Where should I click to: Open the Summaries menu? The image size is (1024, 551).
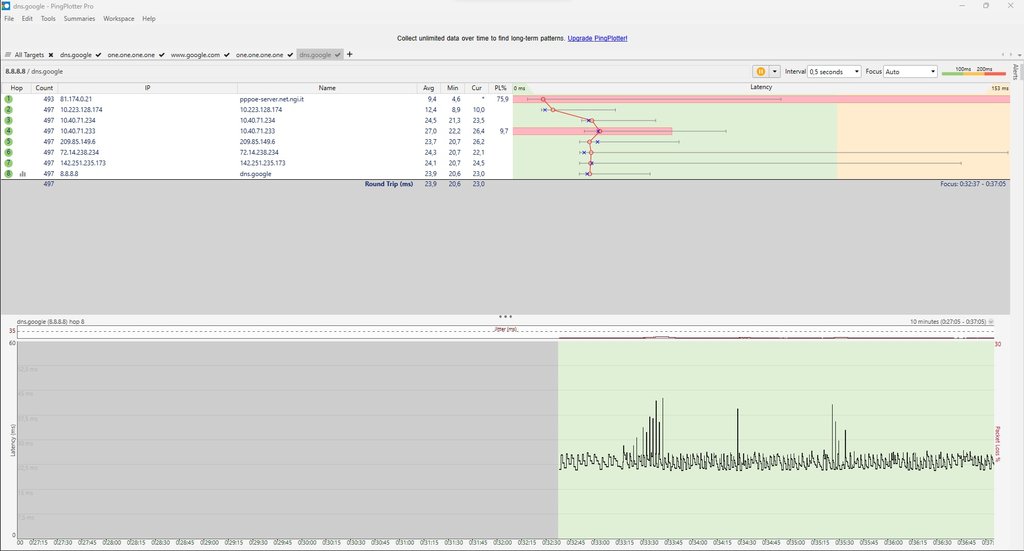(79, 19)
